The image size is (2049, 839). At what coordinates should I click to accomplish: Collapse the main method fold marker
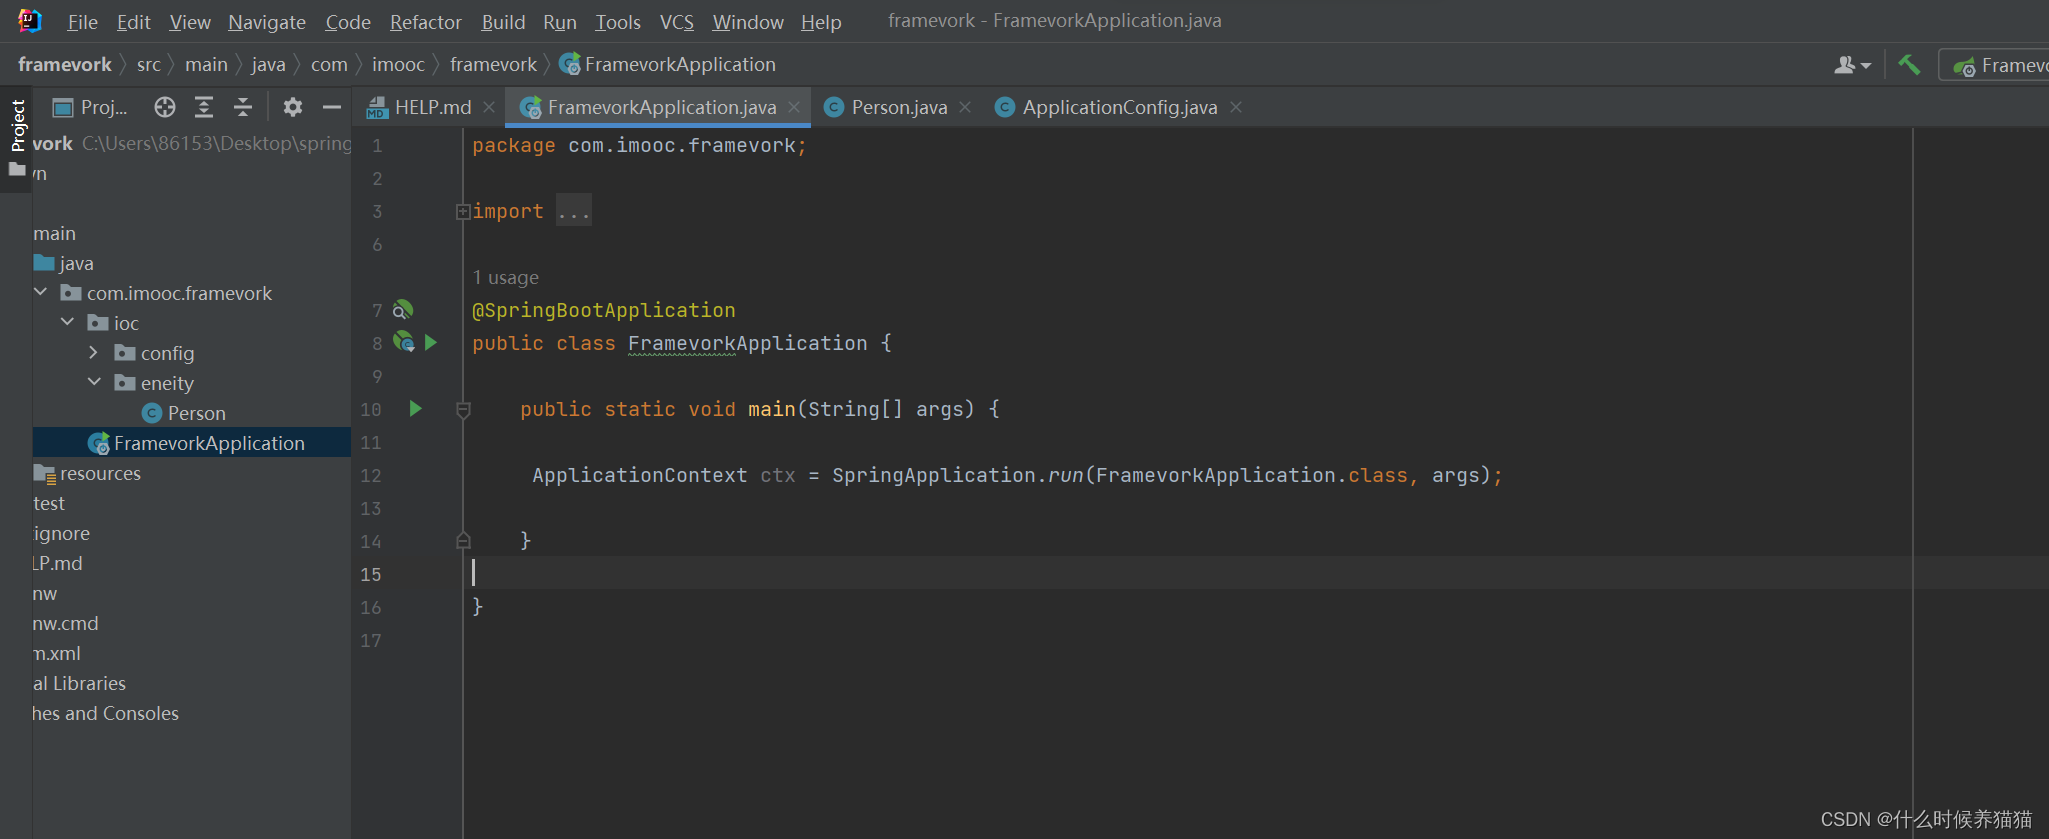[x=463, y=409]
